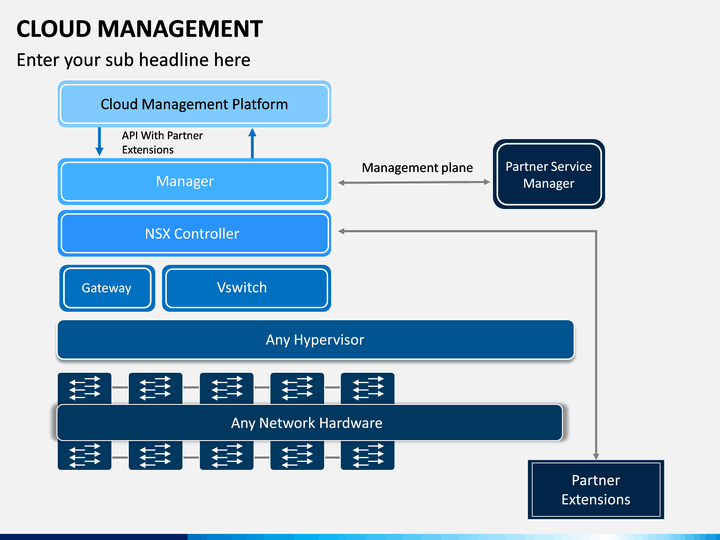Select the Cloud Management Platform box

pyautogui.click(x=194, y=104)
